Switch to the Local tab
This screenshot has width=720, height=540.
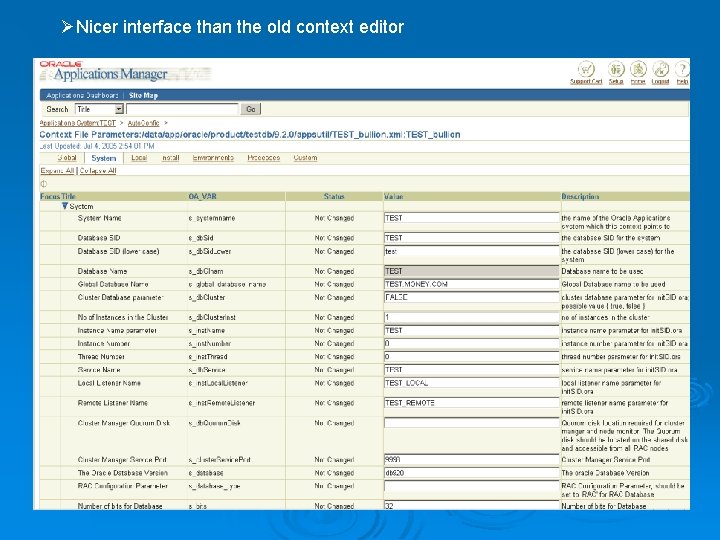coord(139,158)
